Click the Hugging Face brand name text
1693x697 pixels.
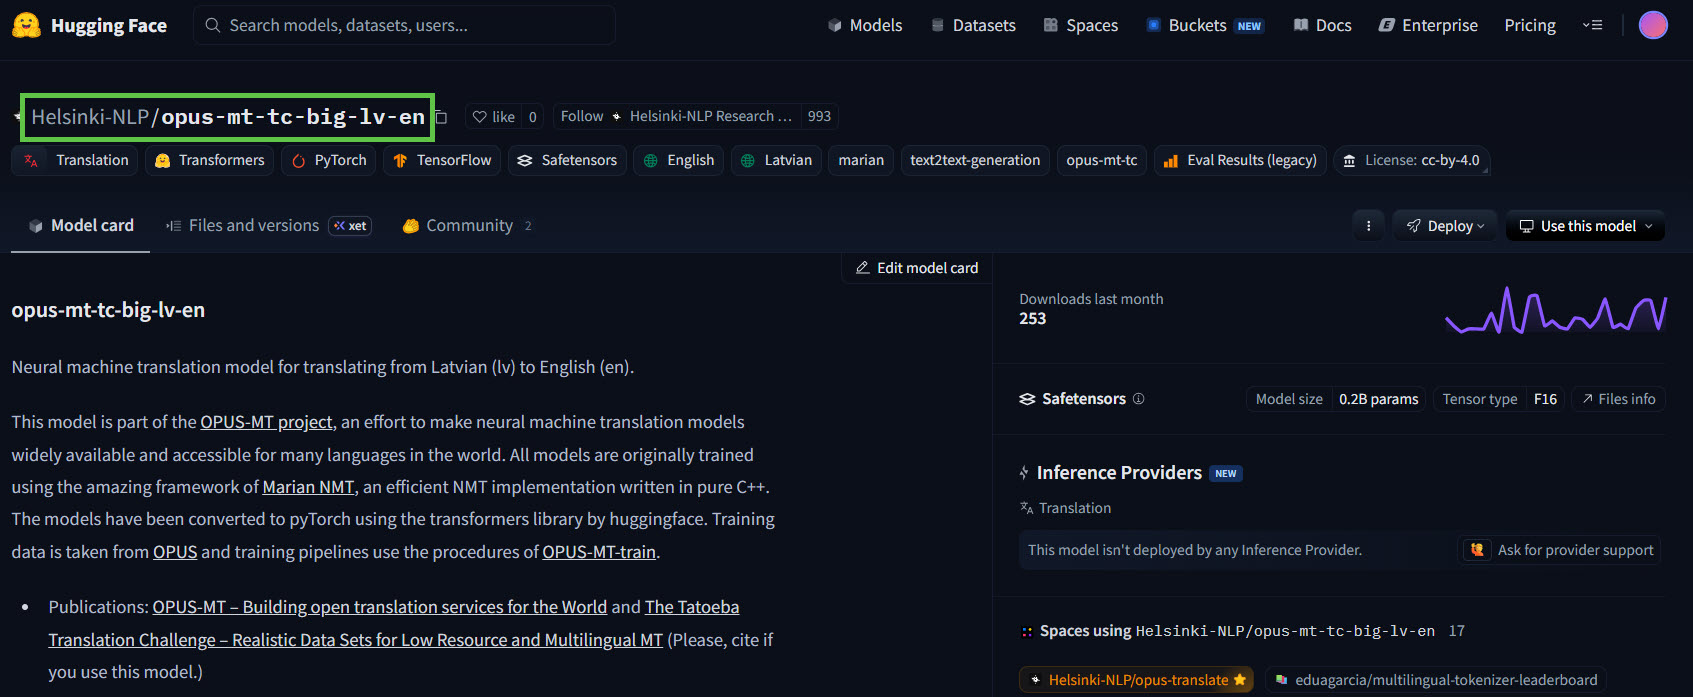click(x=109, y=25)
